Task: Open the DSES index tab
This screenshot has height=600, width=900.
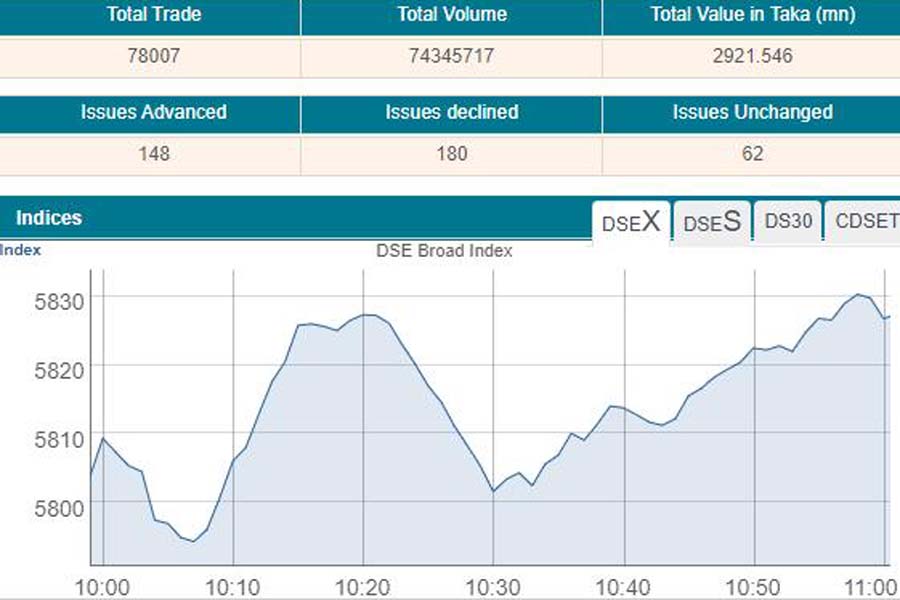Action: click(712, 222)
